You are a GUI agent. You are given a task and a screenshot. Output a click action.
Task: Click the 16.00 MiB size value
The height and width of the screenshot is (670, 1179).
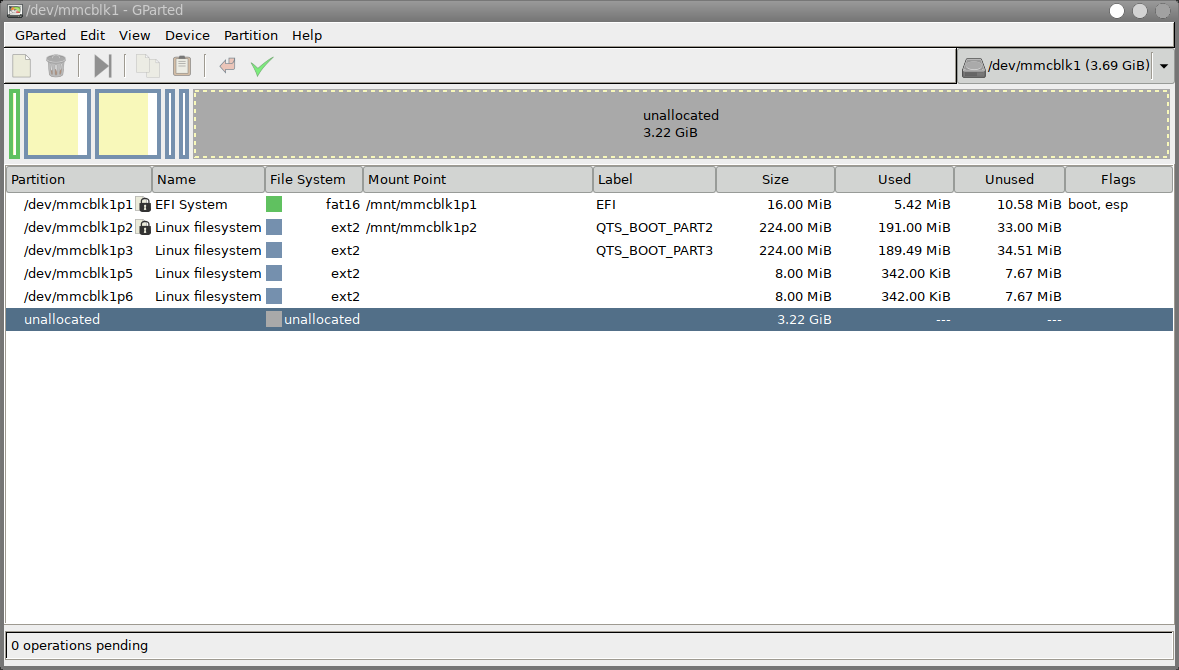[x=799, y=205]
